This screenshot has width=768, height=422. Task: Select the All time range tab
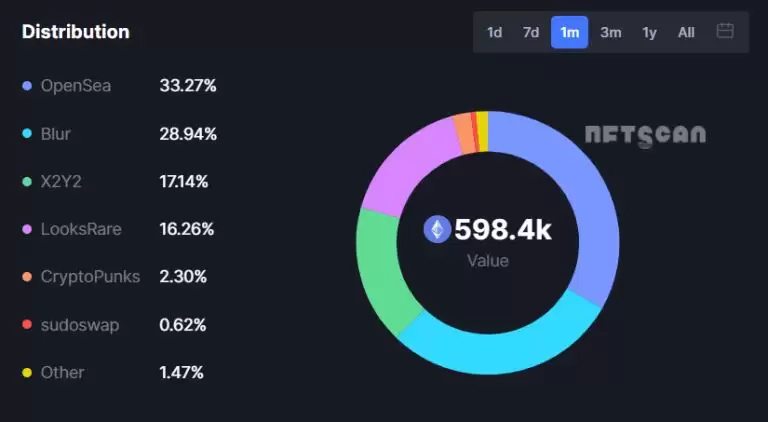(x=686, y=32)
